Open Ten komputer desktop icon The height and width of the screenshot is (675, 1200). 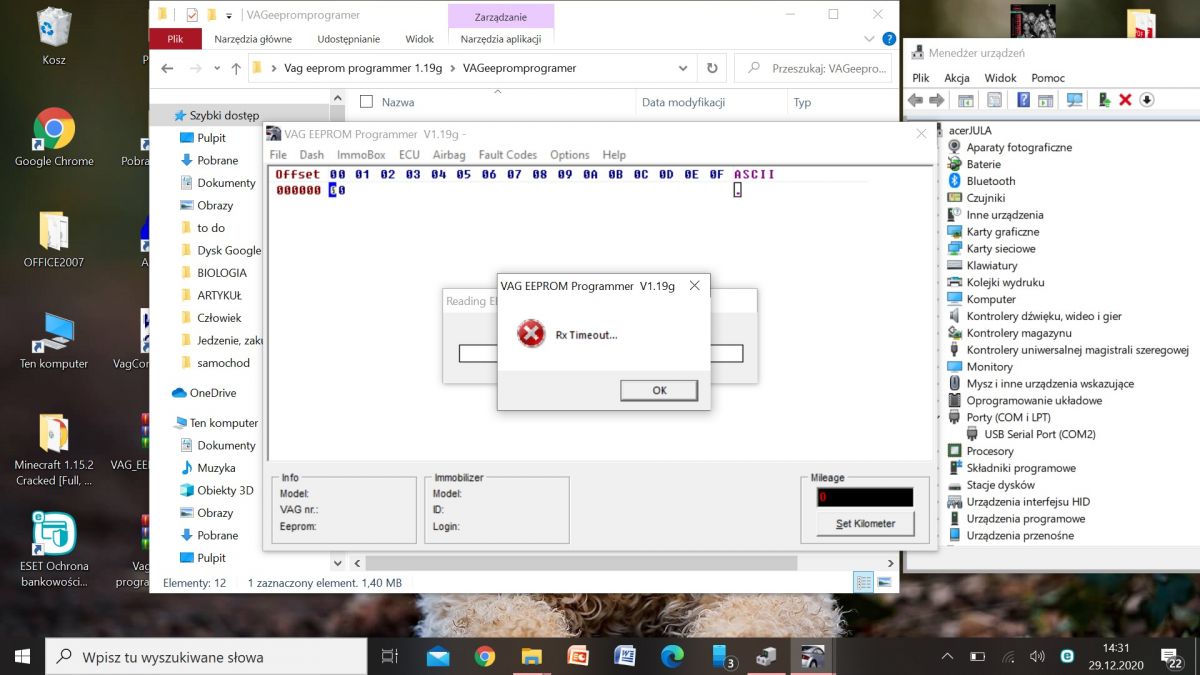(x=54, y=341)
